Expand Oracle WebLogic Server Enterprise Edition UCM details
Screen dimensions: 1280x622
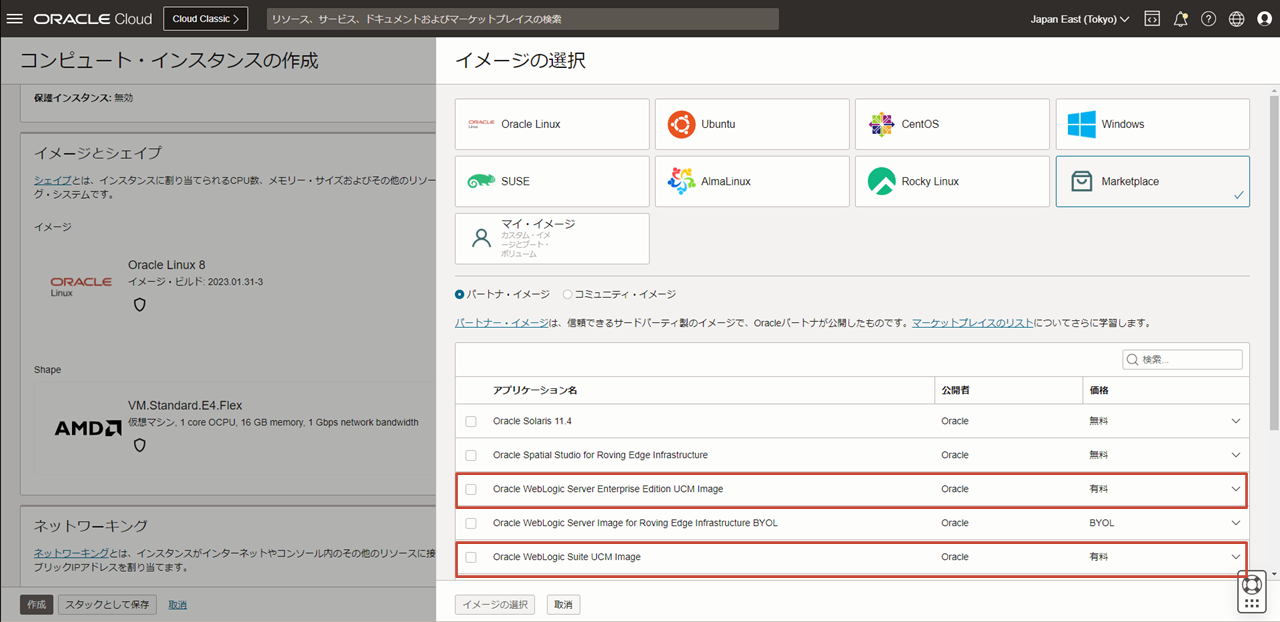[1236, 489]
